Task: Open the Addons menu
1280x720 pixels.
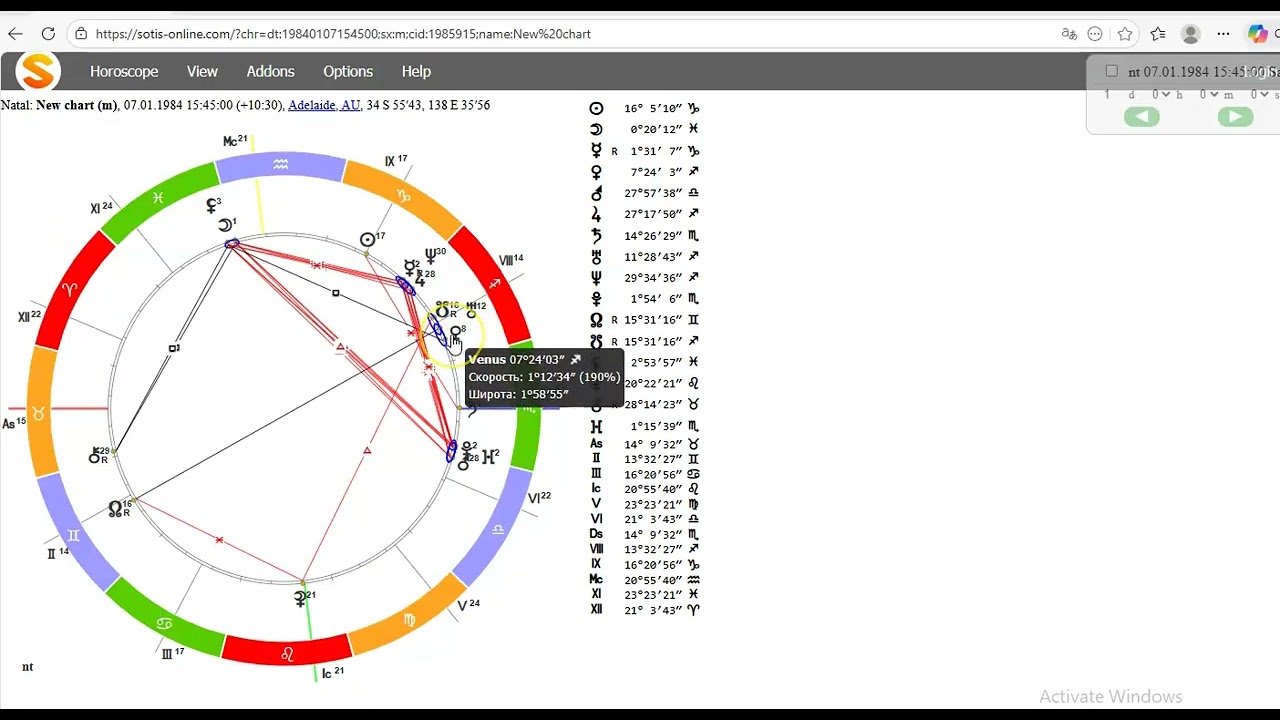Action: pos(270,71)
